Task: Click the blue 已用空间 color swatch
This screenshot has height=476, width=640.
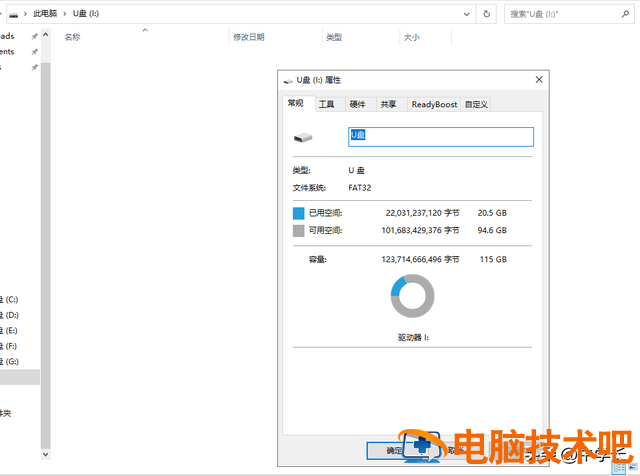Action: coord(298,213)
